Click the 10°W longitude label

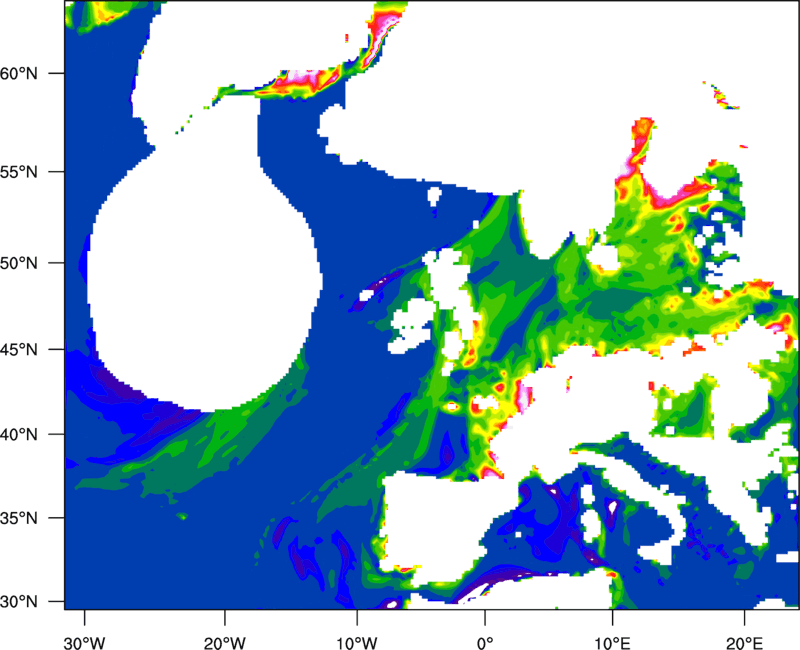pyautogui.click(x=357, y=643)
